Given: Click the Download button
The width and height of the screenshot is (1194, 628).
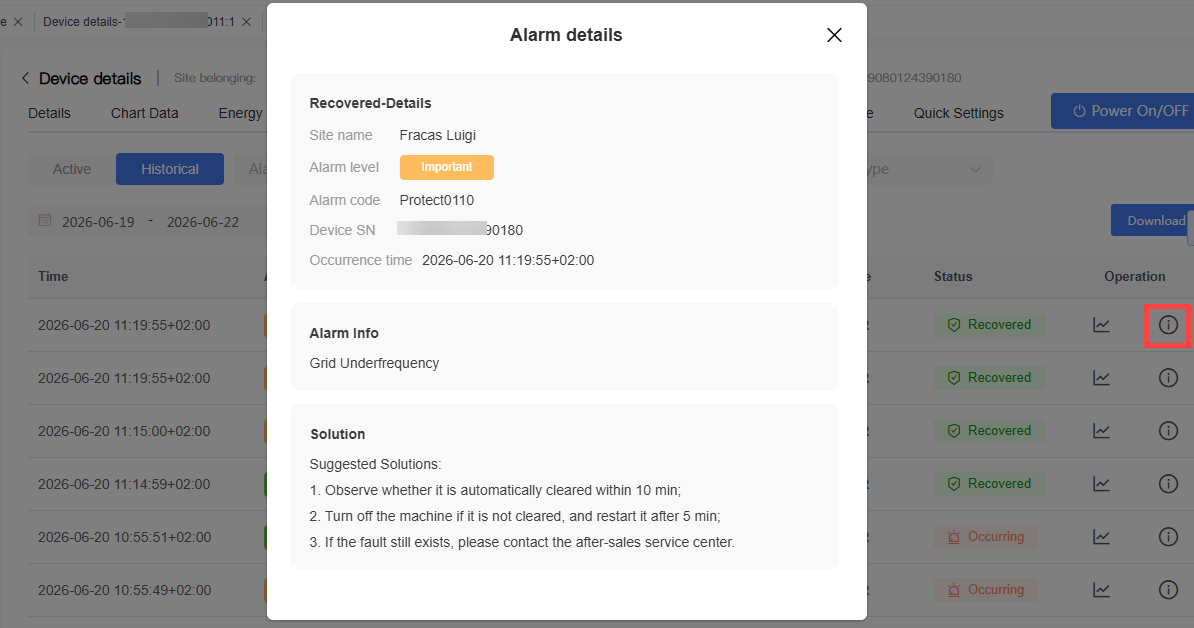Looking at the screenshot, I should pos(1152,220).
